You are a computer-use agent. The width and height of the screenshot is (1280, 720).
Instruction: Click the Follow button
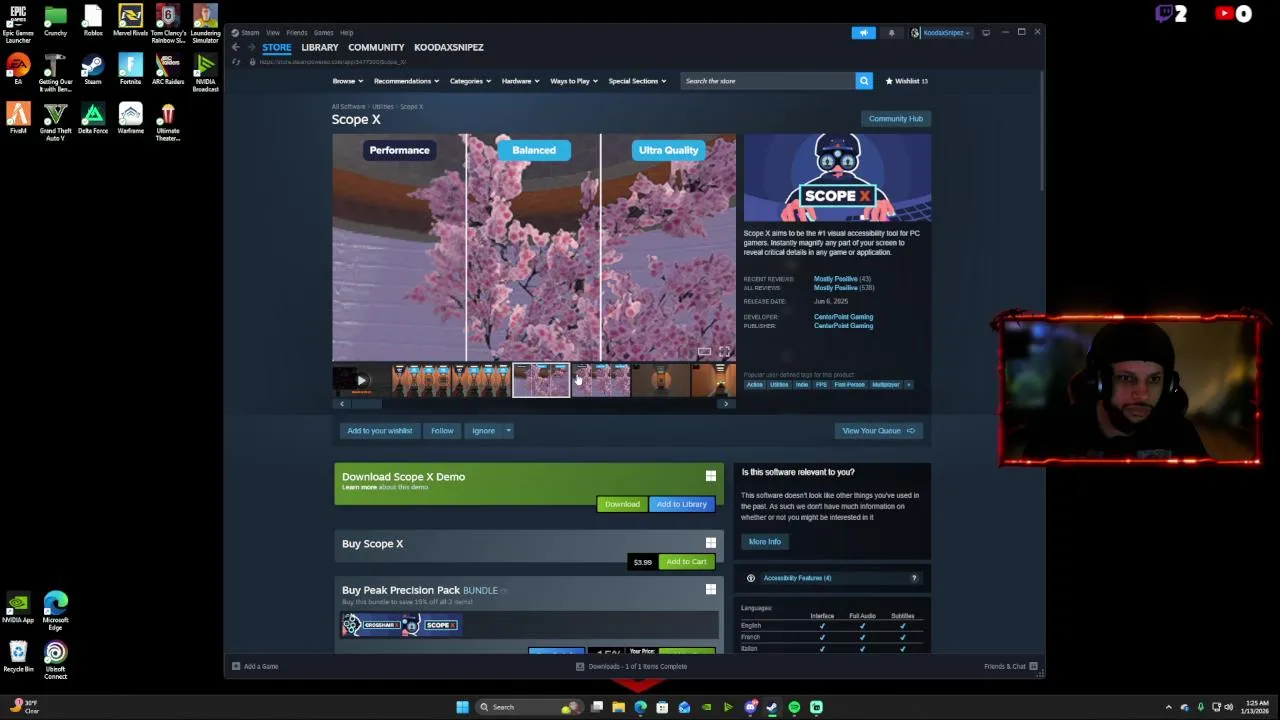(442, 431)
